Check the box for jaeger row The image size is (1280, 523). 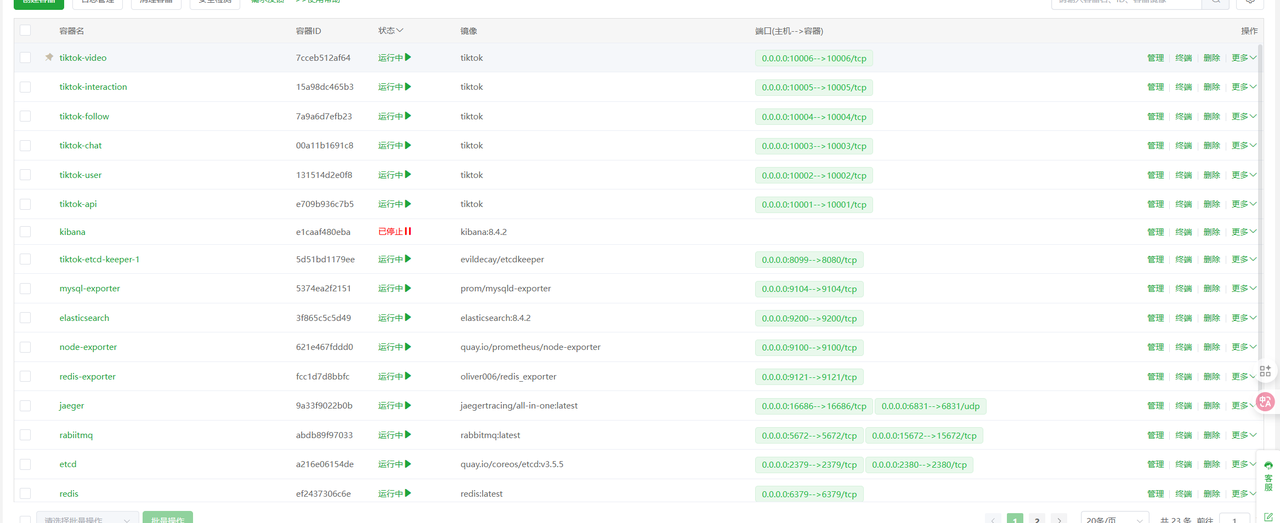coord(26,405)
